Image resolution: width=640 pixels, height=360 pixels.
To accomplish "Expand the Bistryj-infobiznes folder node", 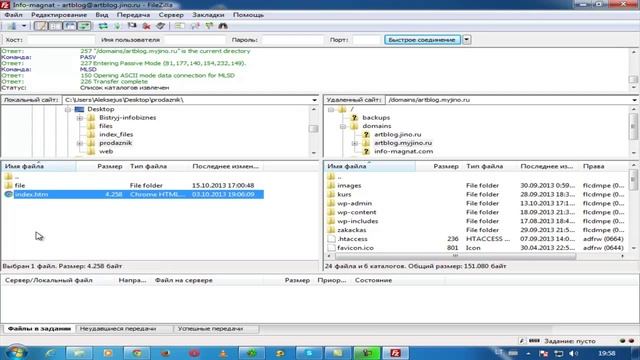I will click(x=80, y=118).
